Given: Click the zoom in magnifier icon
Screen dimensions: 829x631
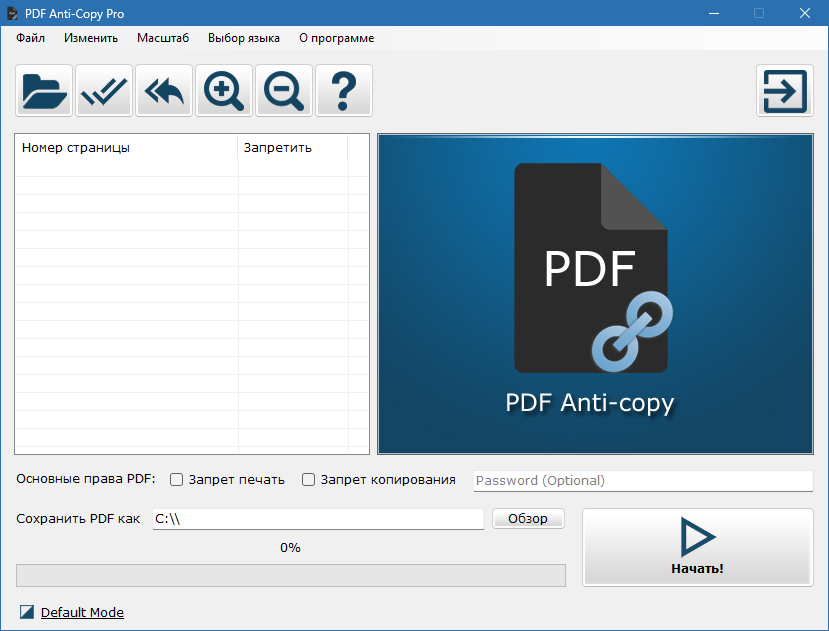Looking at the screenshot, I should click(224, 92).
